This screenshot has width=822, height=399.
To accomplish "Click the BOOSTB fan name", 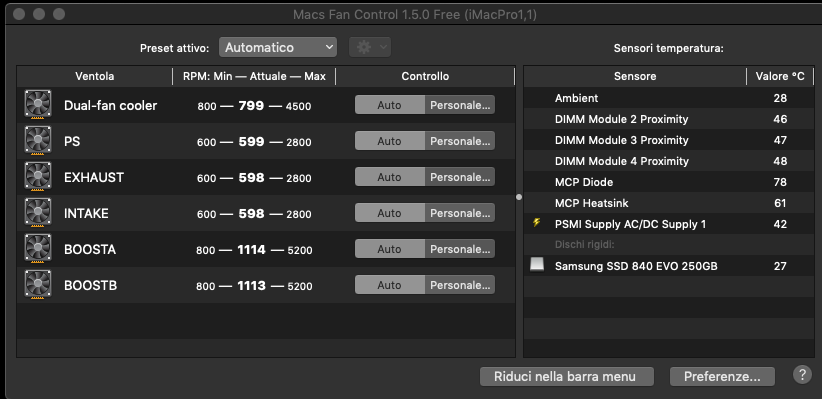I will (x=90, y=286).
